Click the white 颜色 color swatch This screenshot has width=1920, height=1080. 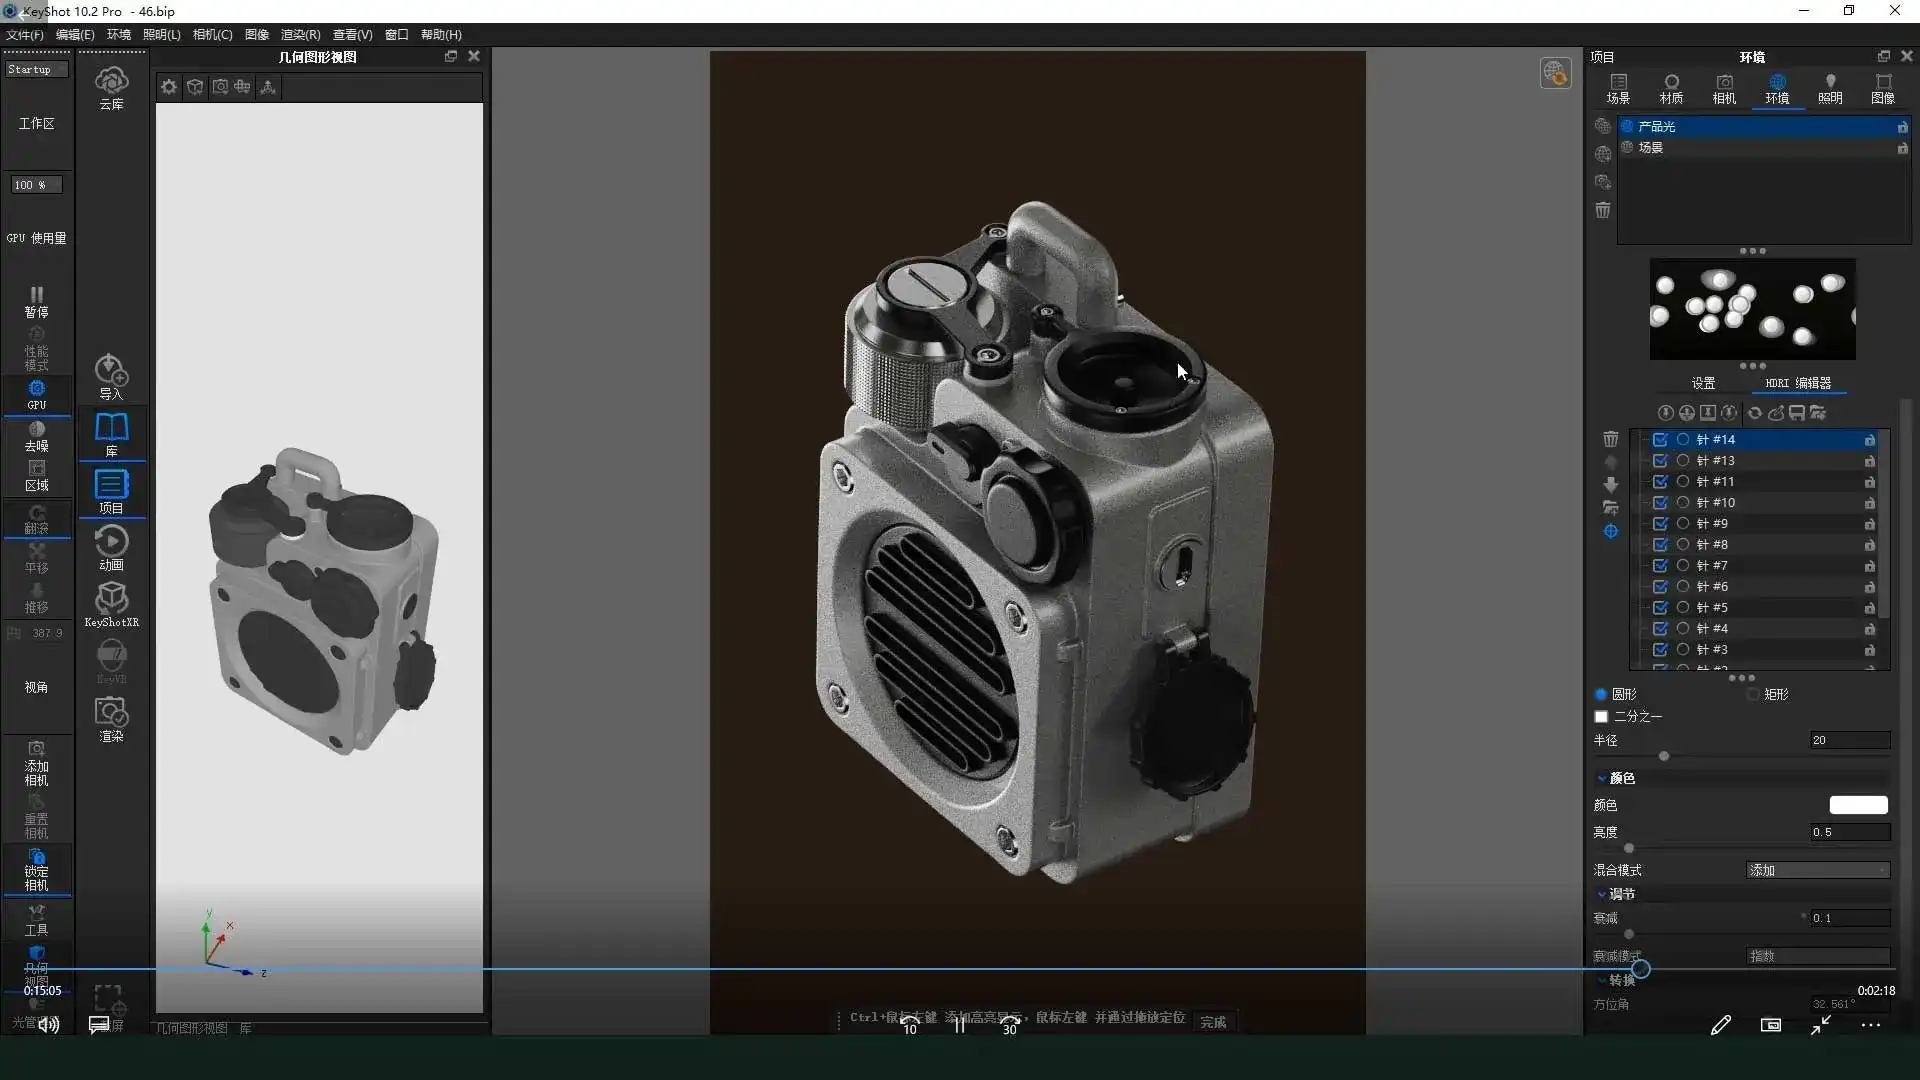(1858, 805)
